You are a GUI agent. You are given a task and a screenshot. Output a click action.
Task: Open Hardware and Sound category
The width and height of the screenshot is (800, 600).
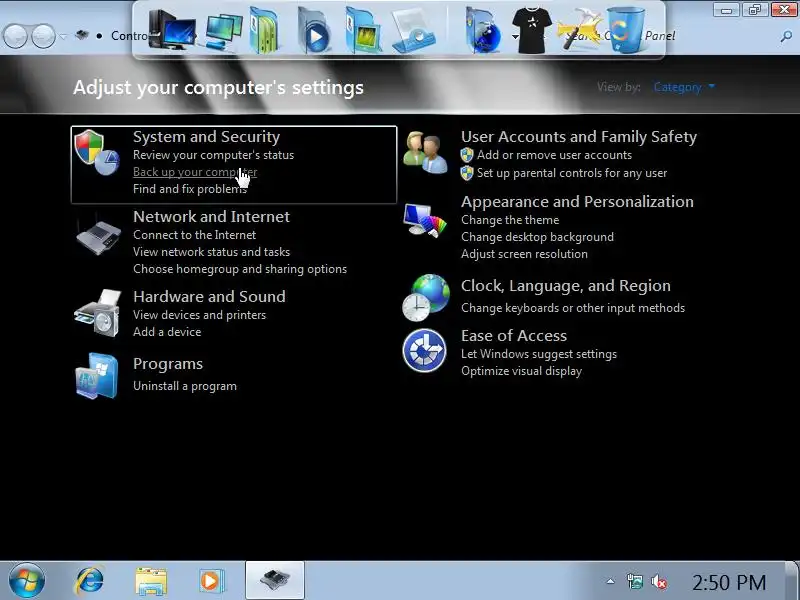tap(209, 297)
